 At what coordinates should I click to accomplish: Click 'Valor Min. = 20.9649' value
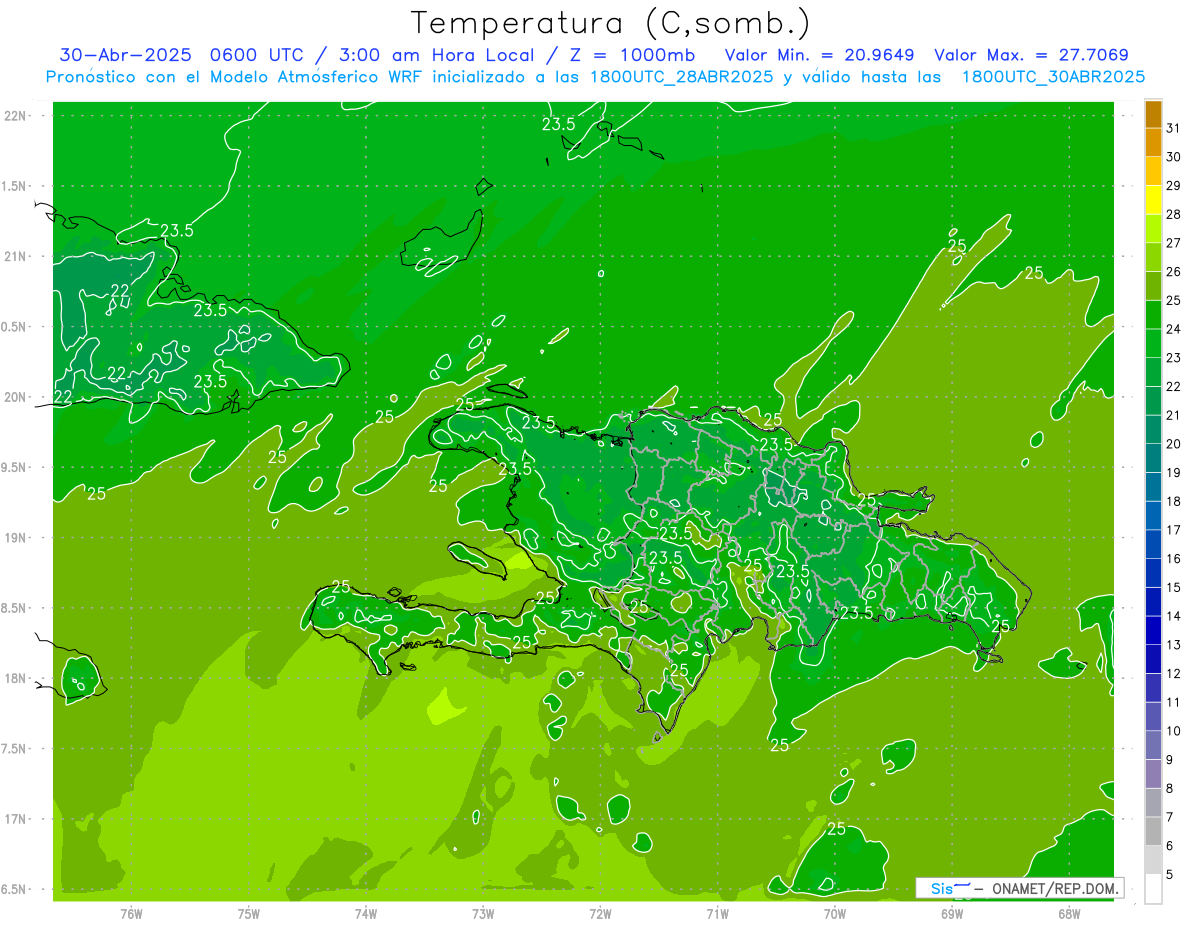pyautogui.click(x=819, y=55)
